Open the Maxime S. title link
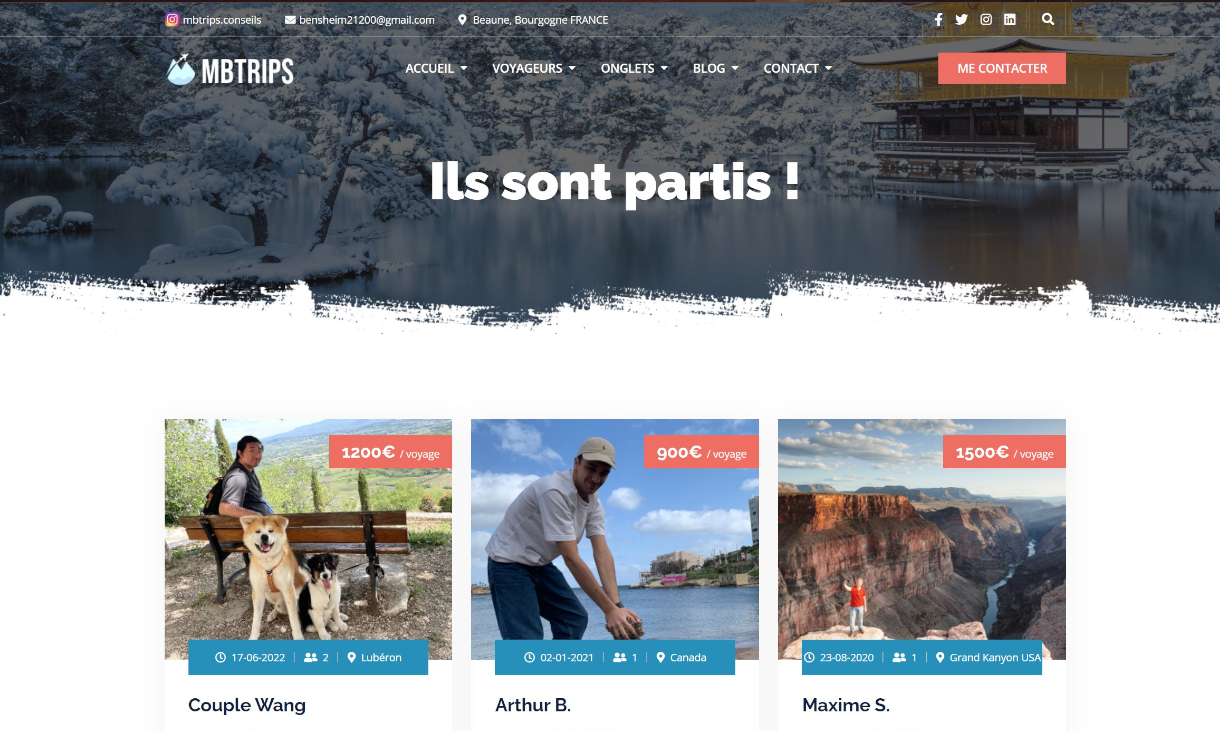The image size is (1220, 731). tap(846, 705)
